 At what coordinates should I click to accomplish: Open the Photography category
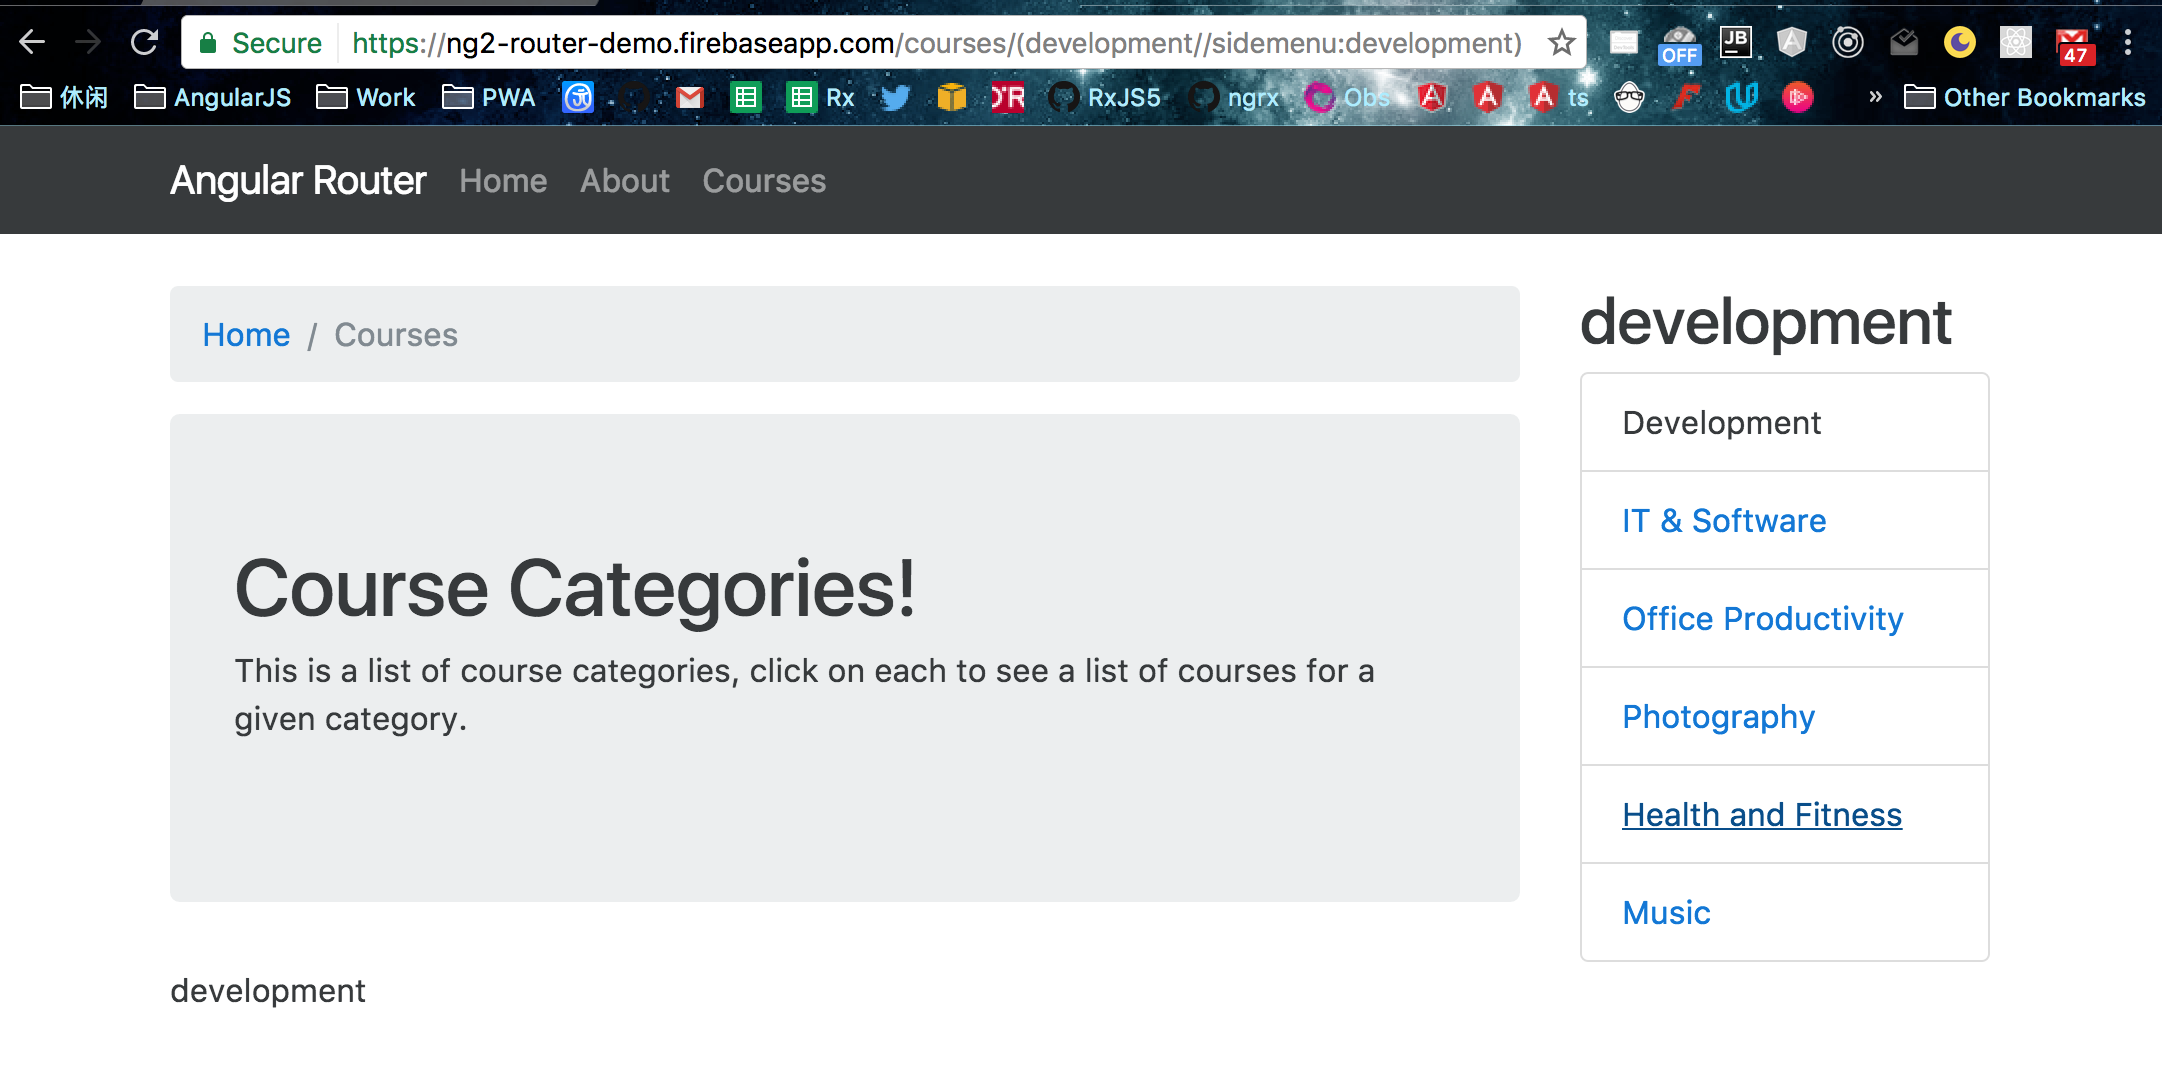coord(1718,717)
